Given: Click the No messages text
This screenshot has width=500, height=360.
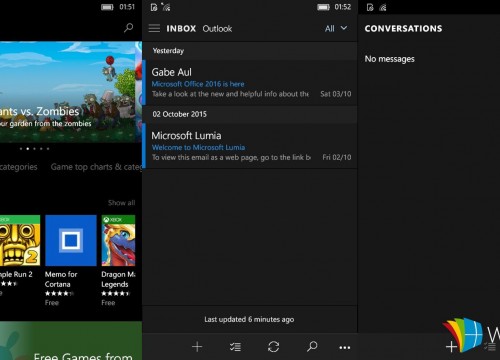Looking at the screenshot, I should [x=390, y=59].
